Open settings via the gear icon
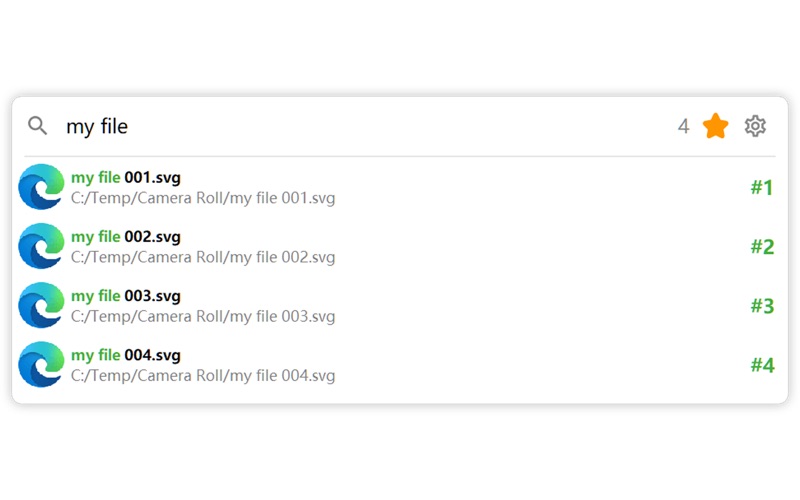Viewport: 800px width, 500px height. click(755, 126)
